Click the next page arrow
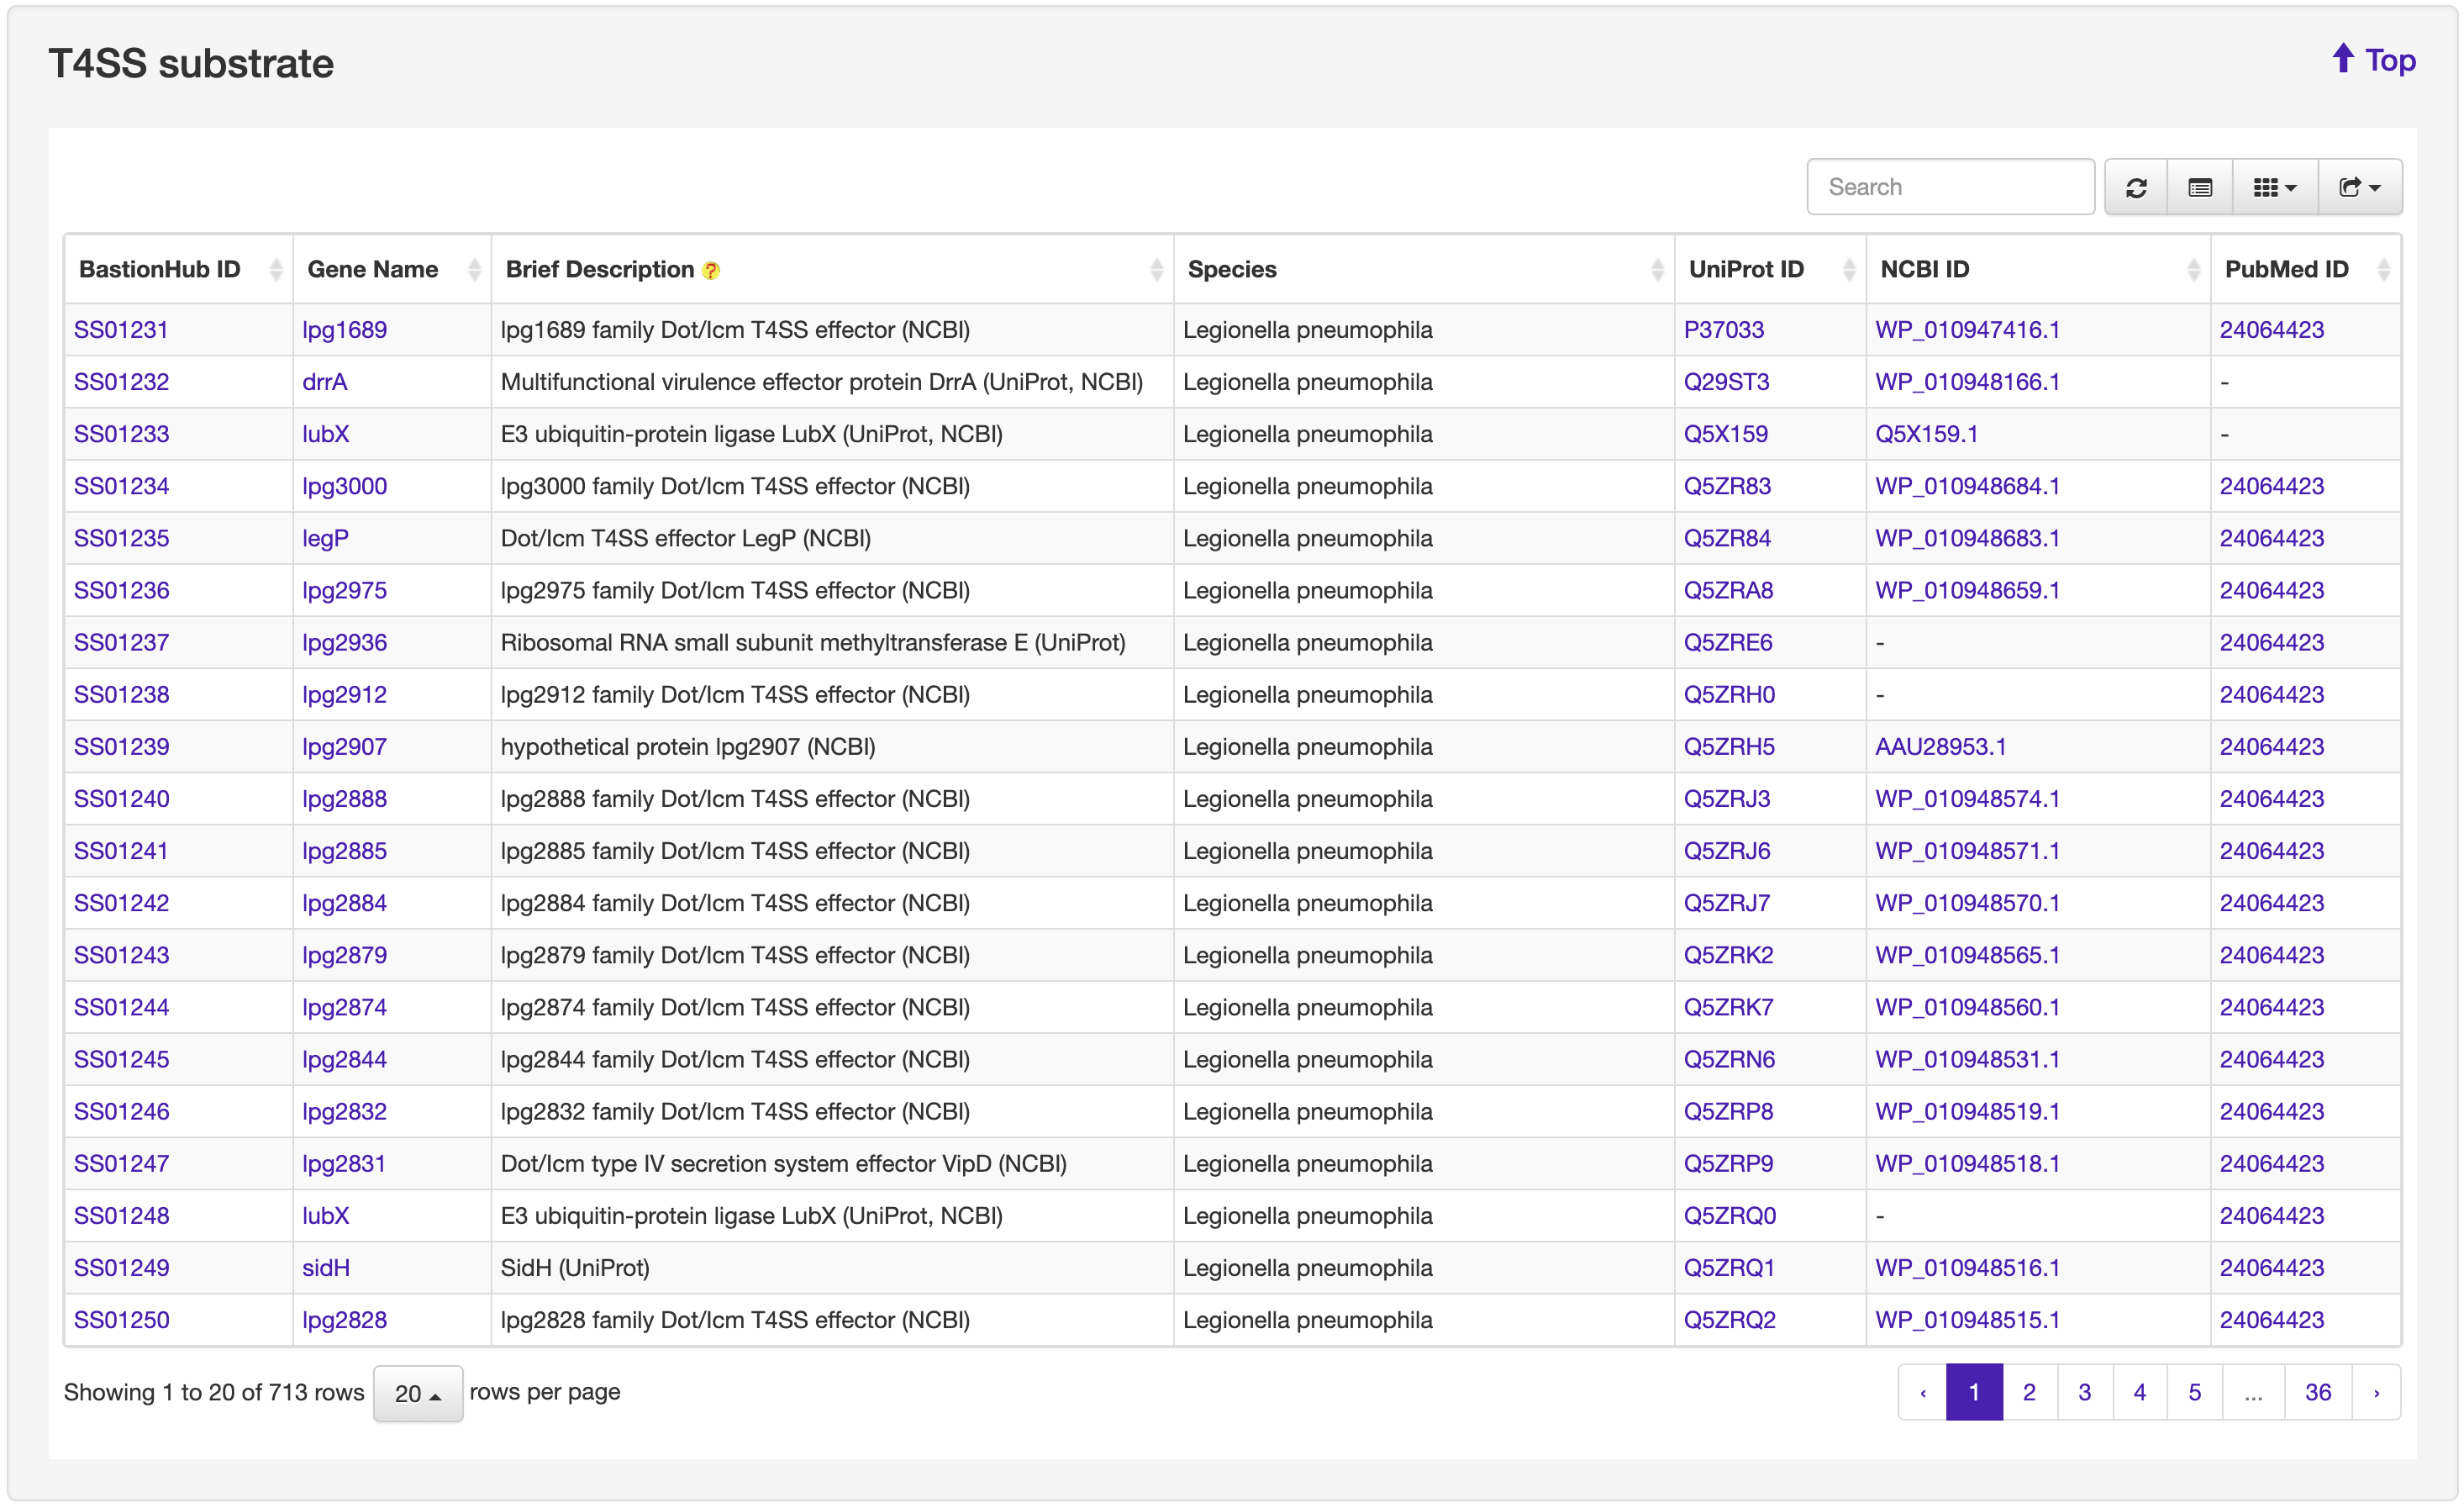The height and width of the screenshot is (1508, 2464). (x=2376, y=1392)
